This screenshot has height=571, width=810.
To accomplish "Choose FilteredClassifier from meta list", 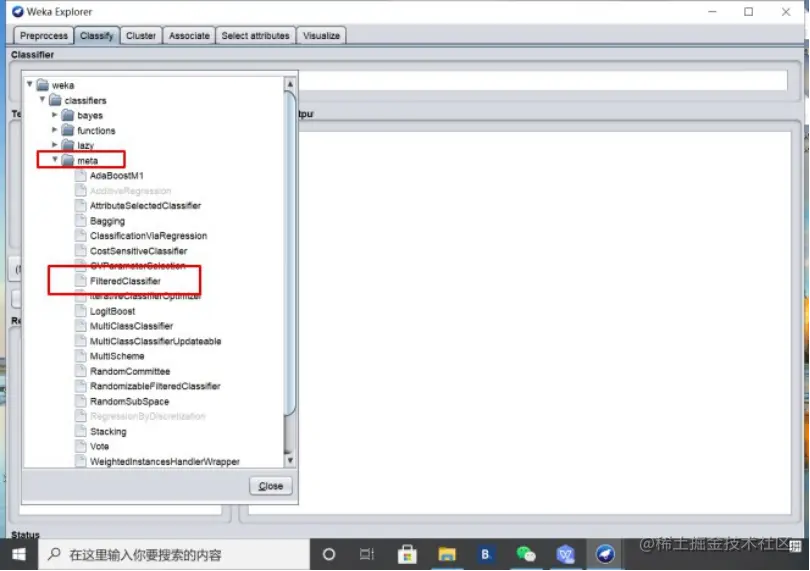I will point(125,281).
